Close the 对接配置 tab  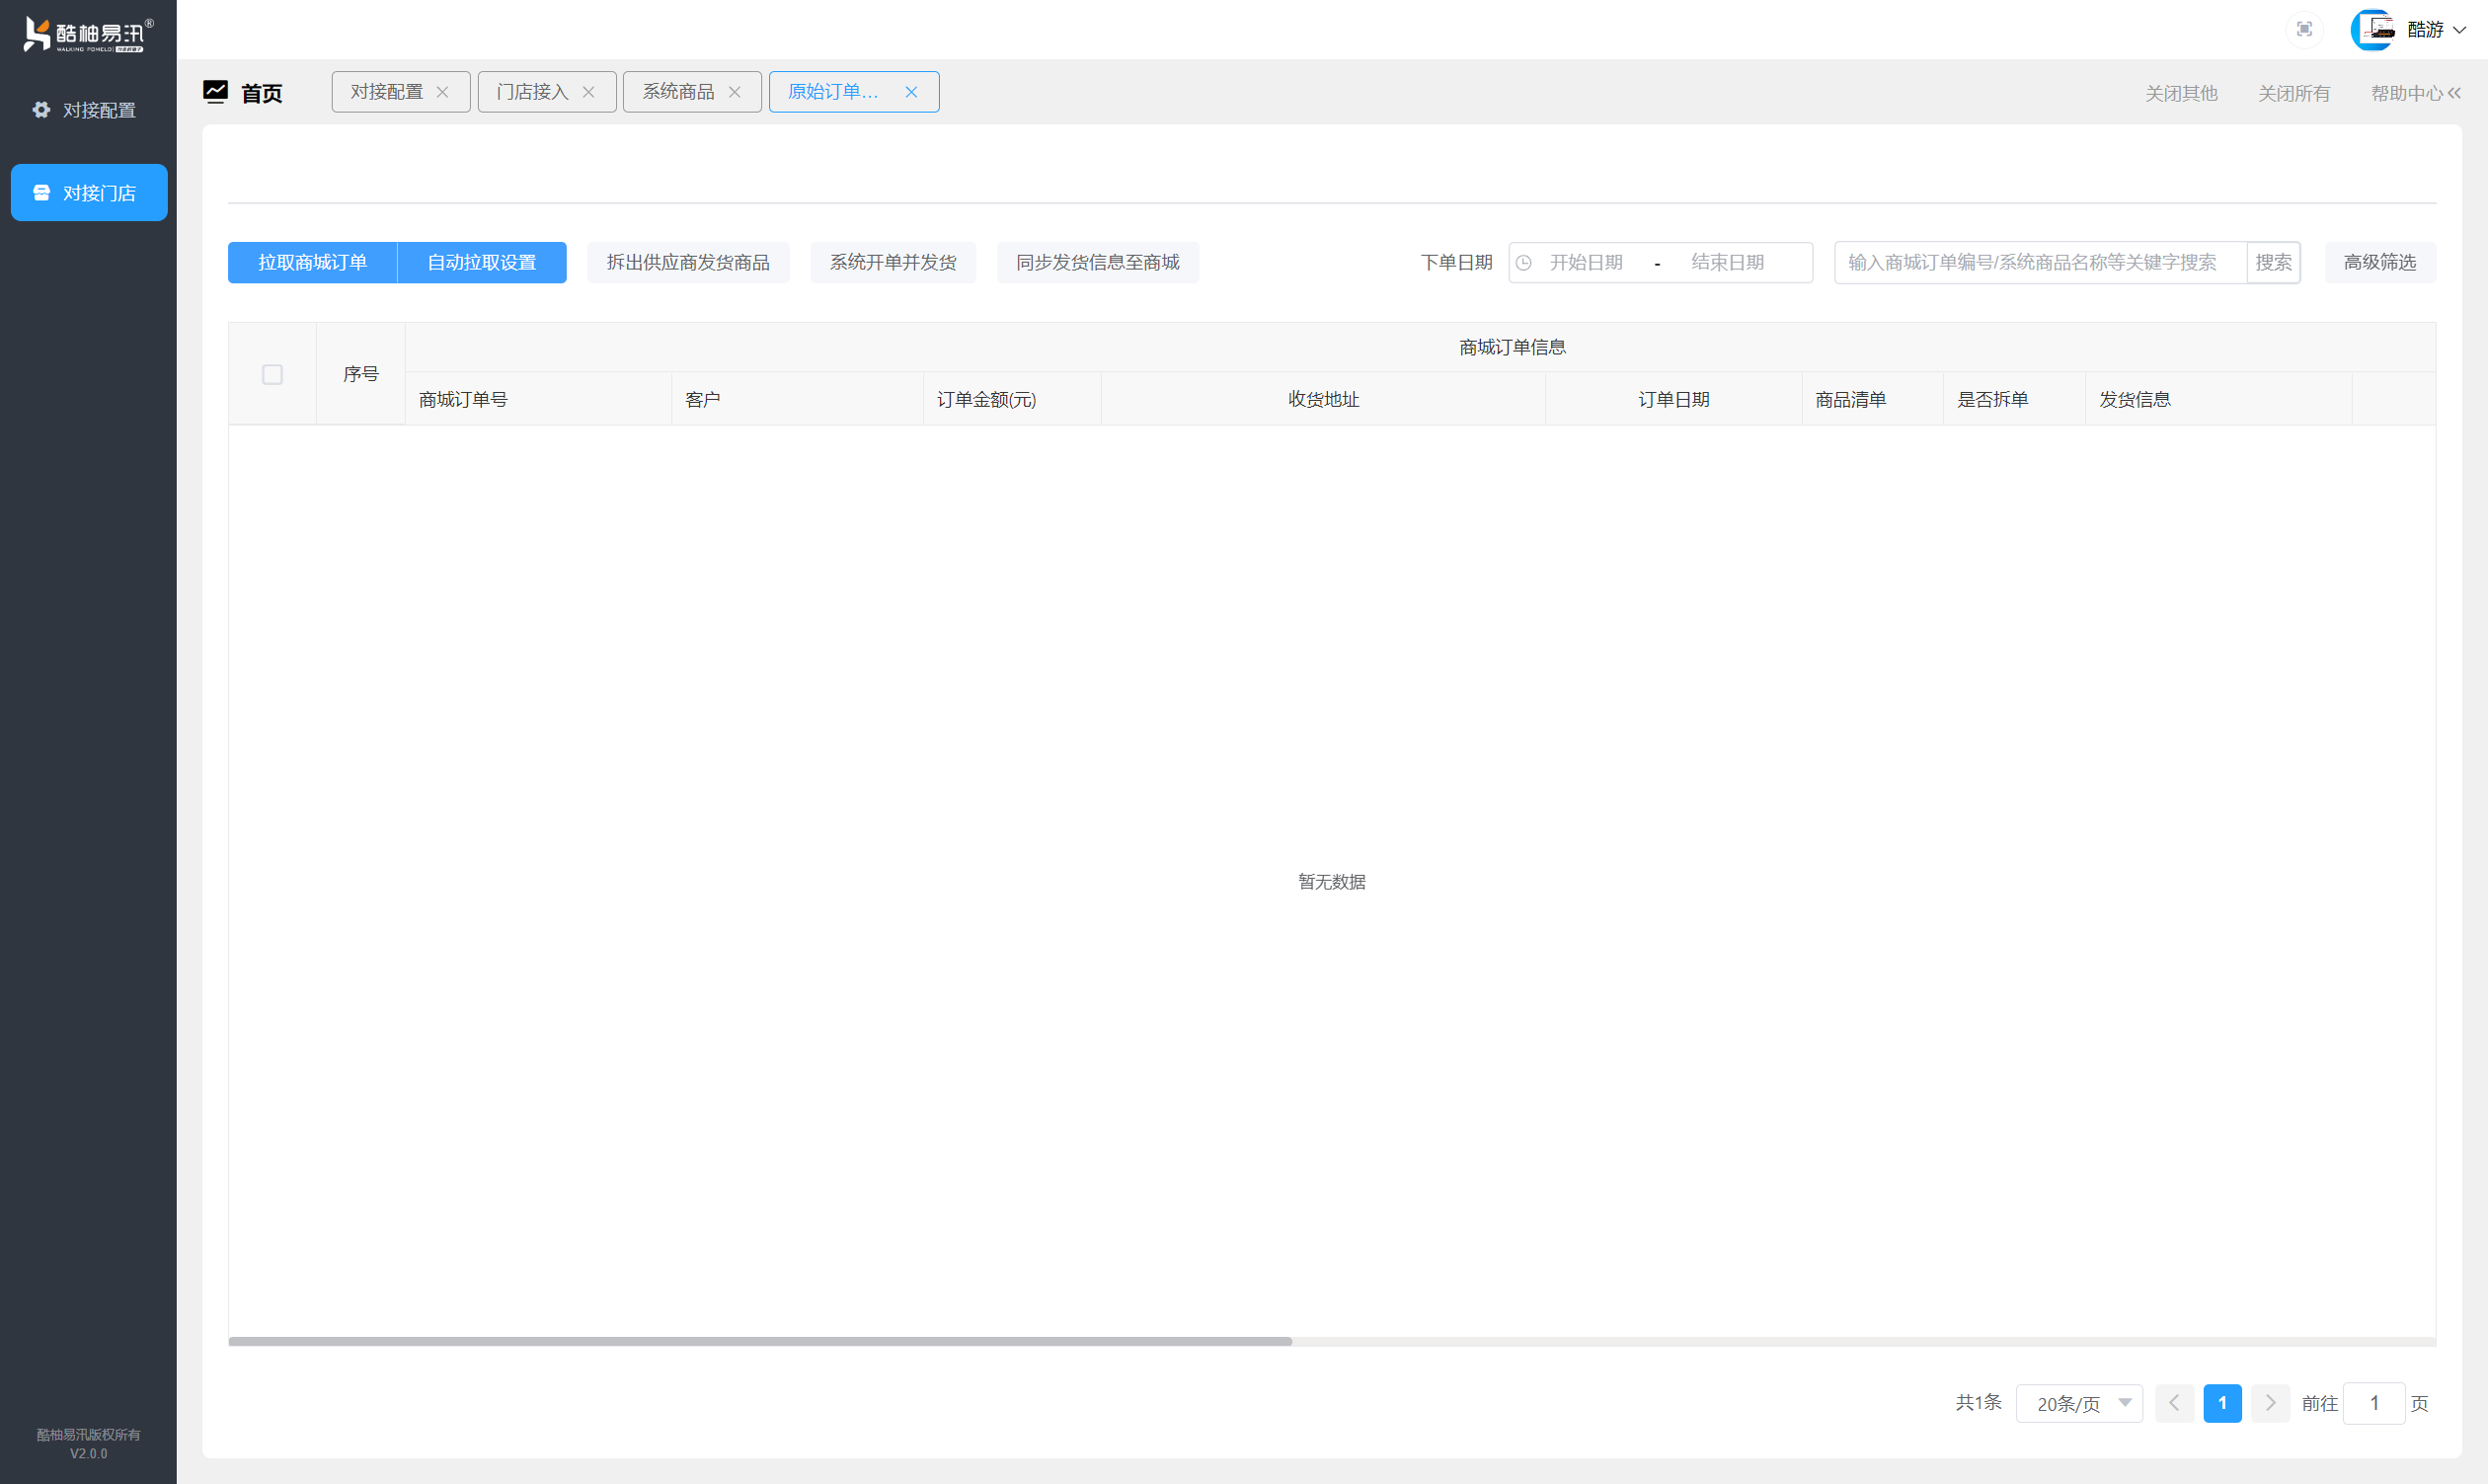click(x=442, y=92)
